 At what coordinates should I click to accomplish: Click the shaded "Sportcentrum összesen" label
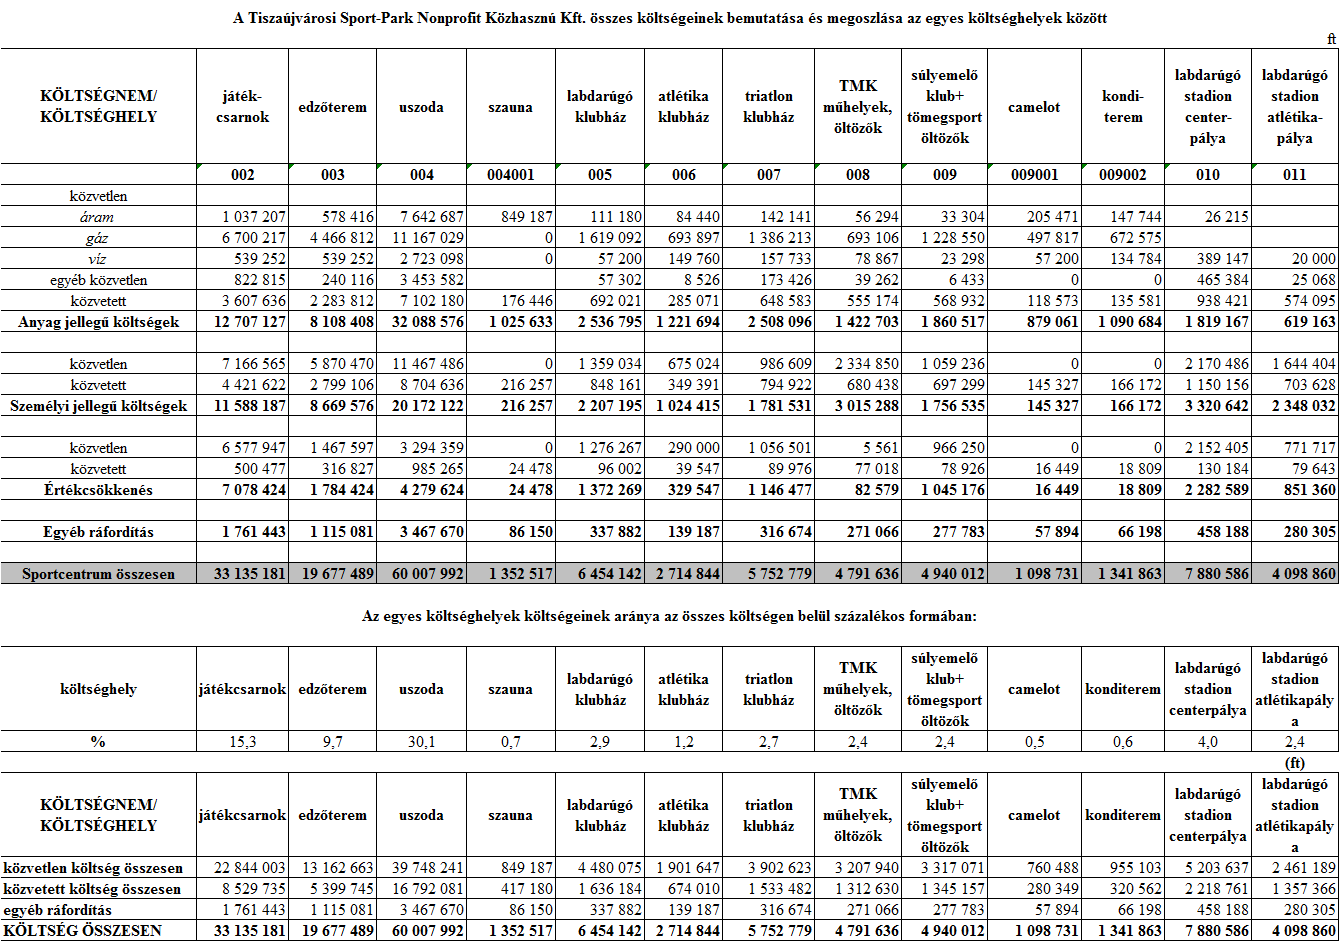pos(98,574)
